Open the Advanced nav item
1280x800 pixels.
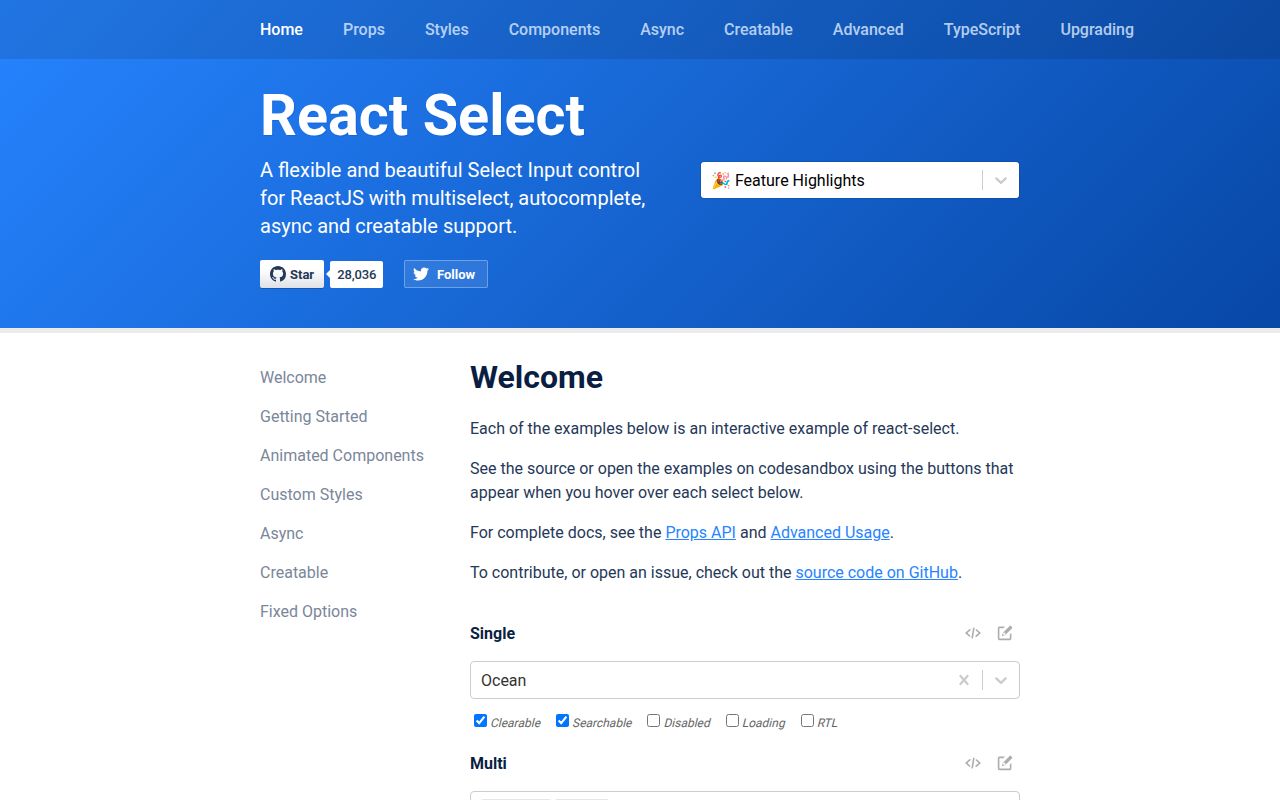pyautogui.click(x=868, y=29)
